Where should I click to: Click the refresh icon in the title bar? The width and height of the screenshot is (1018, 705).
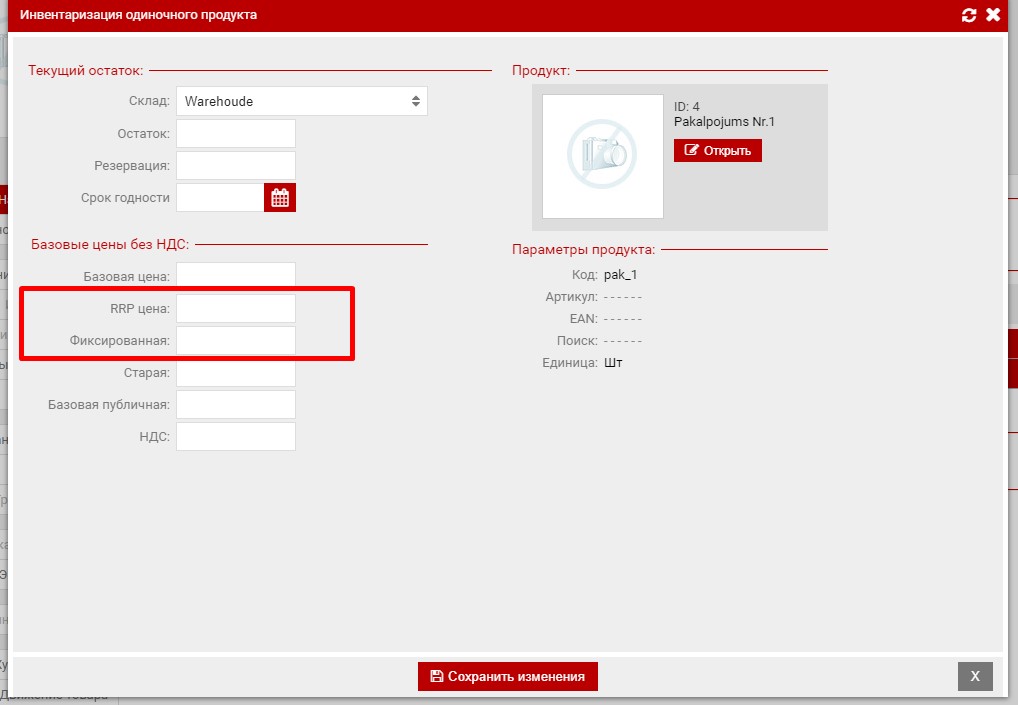coord(967,15)
